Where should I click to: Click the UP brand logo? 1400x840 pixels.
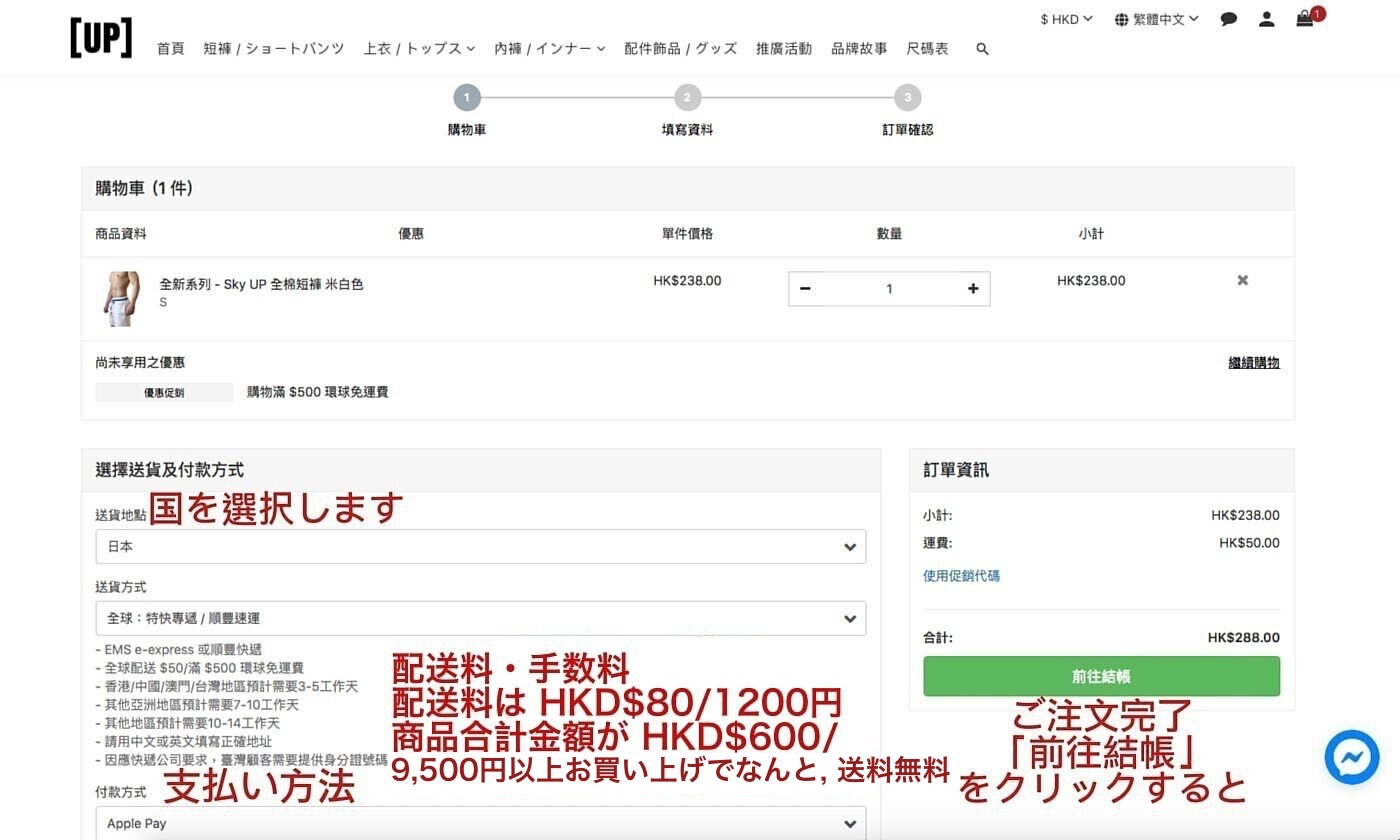(101, 38)
